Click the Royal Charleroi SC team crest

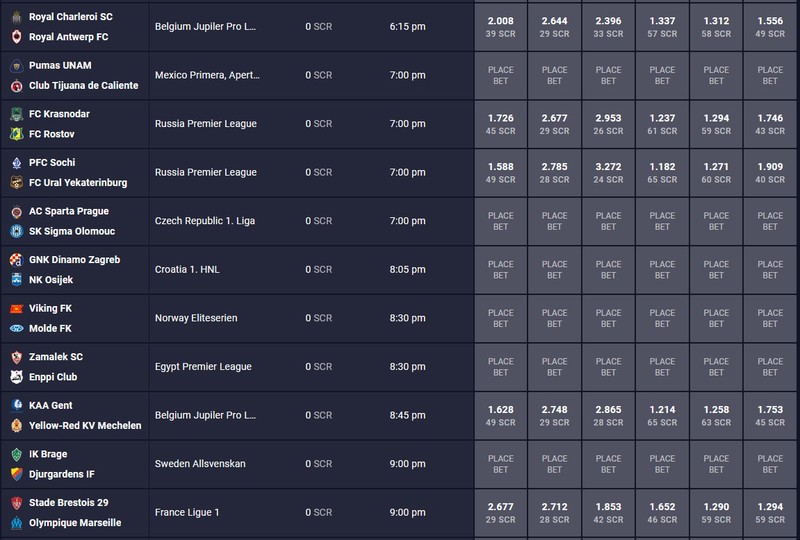(16, 17)
